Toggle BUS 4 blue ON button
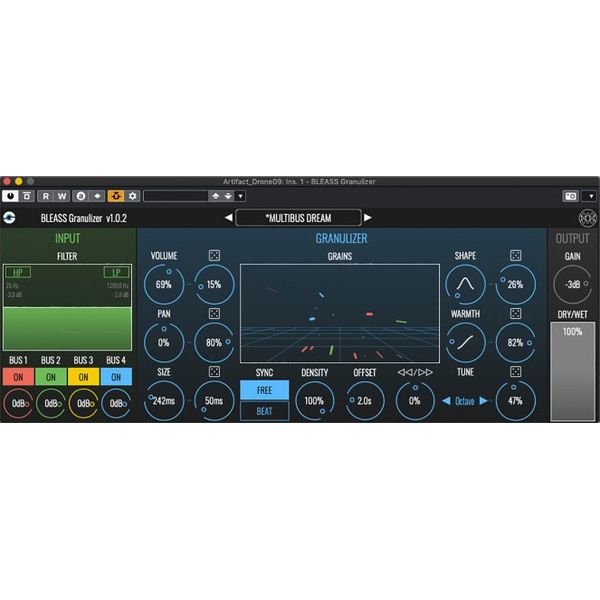 coord(116,377)
